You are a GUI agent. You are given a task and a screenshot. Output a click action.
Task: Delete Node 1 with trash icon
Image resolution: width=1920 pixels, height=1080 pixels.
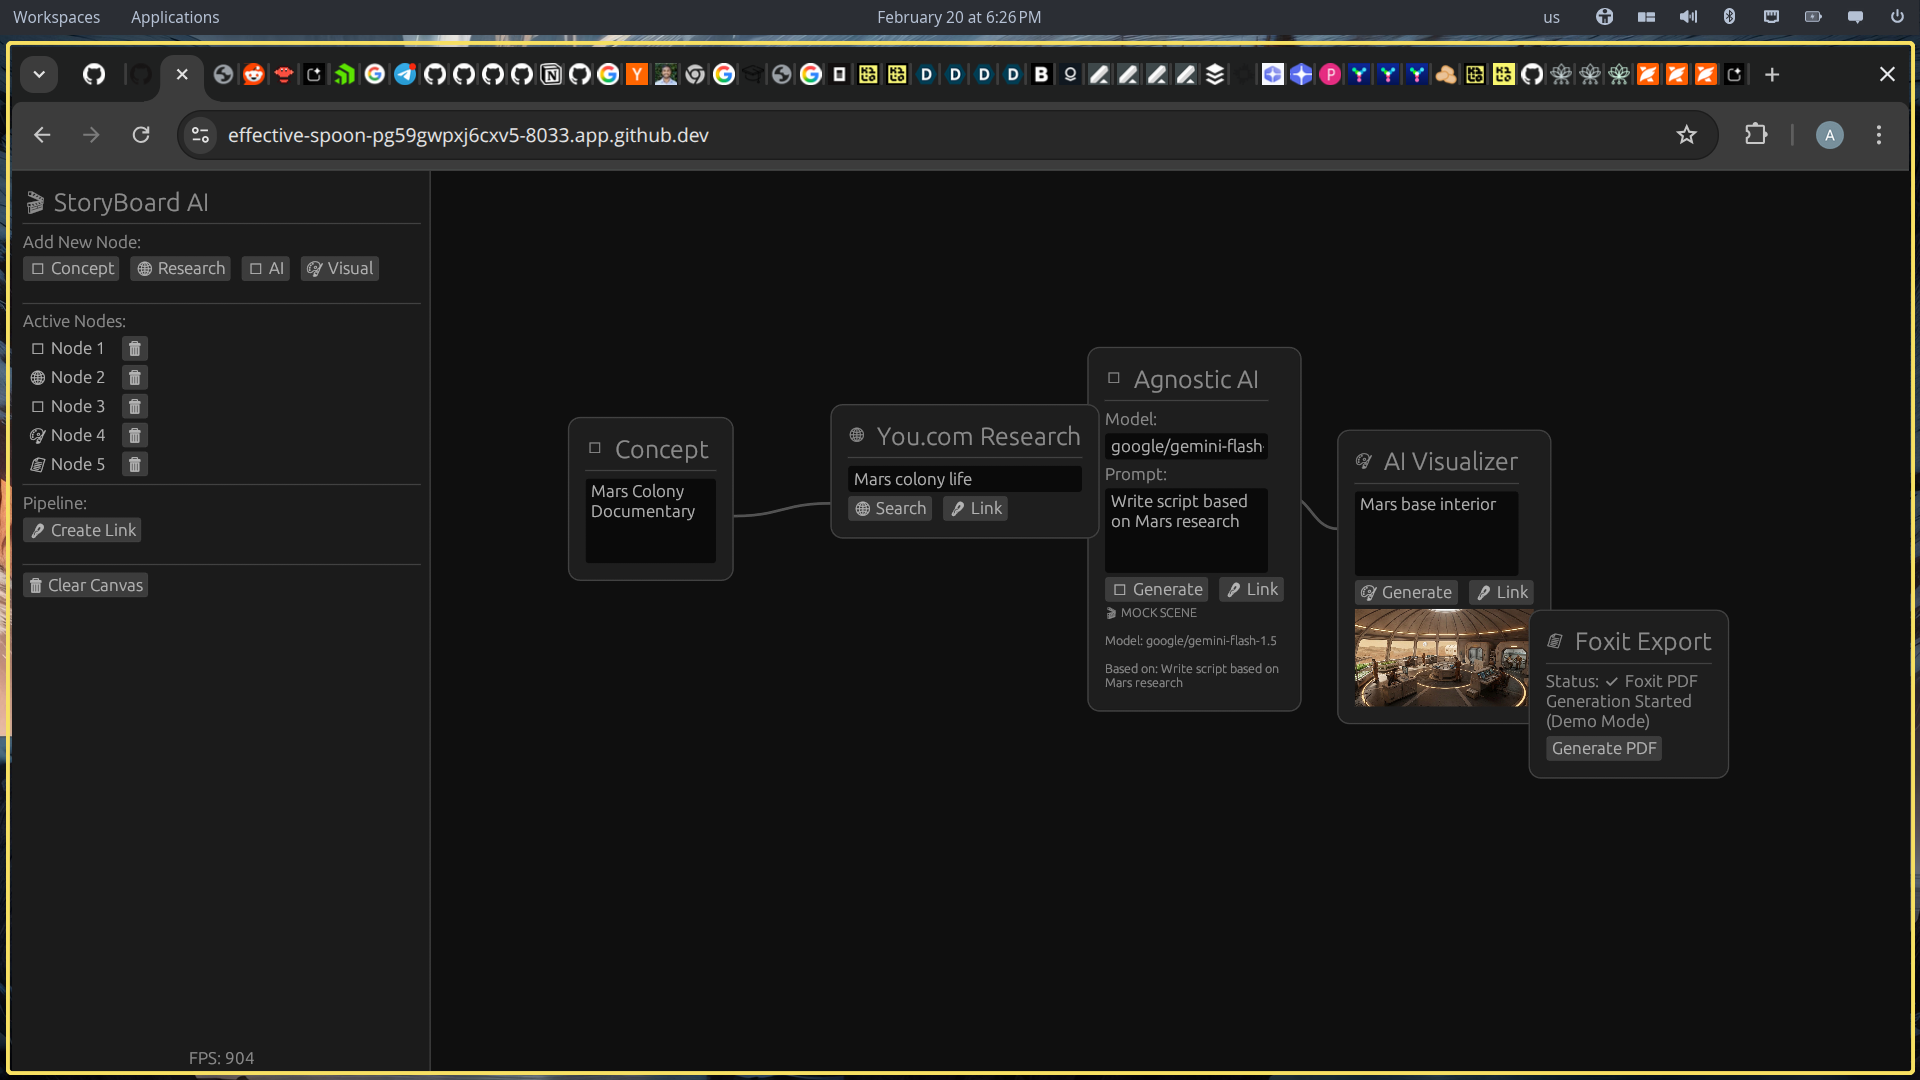tap(134, 348)
